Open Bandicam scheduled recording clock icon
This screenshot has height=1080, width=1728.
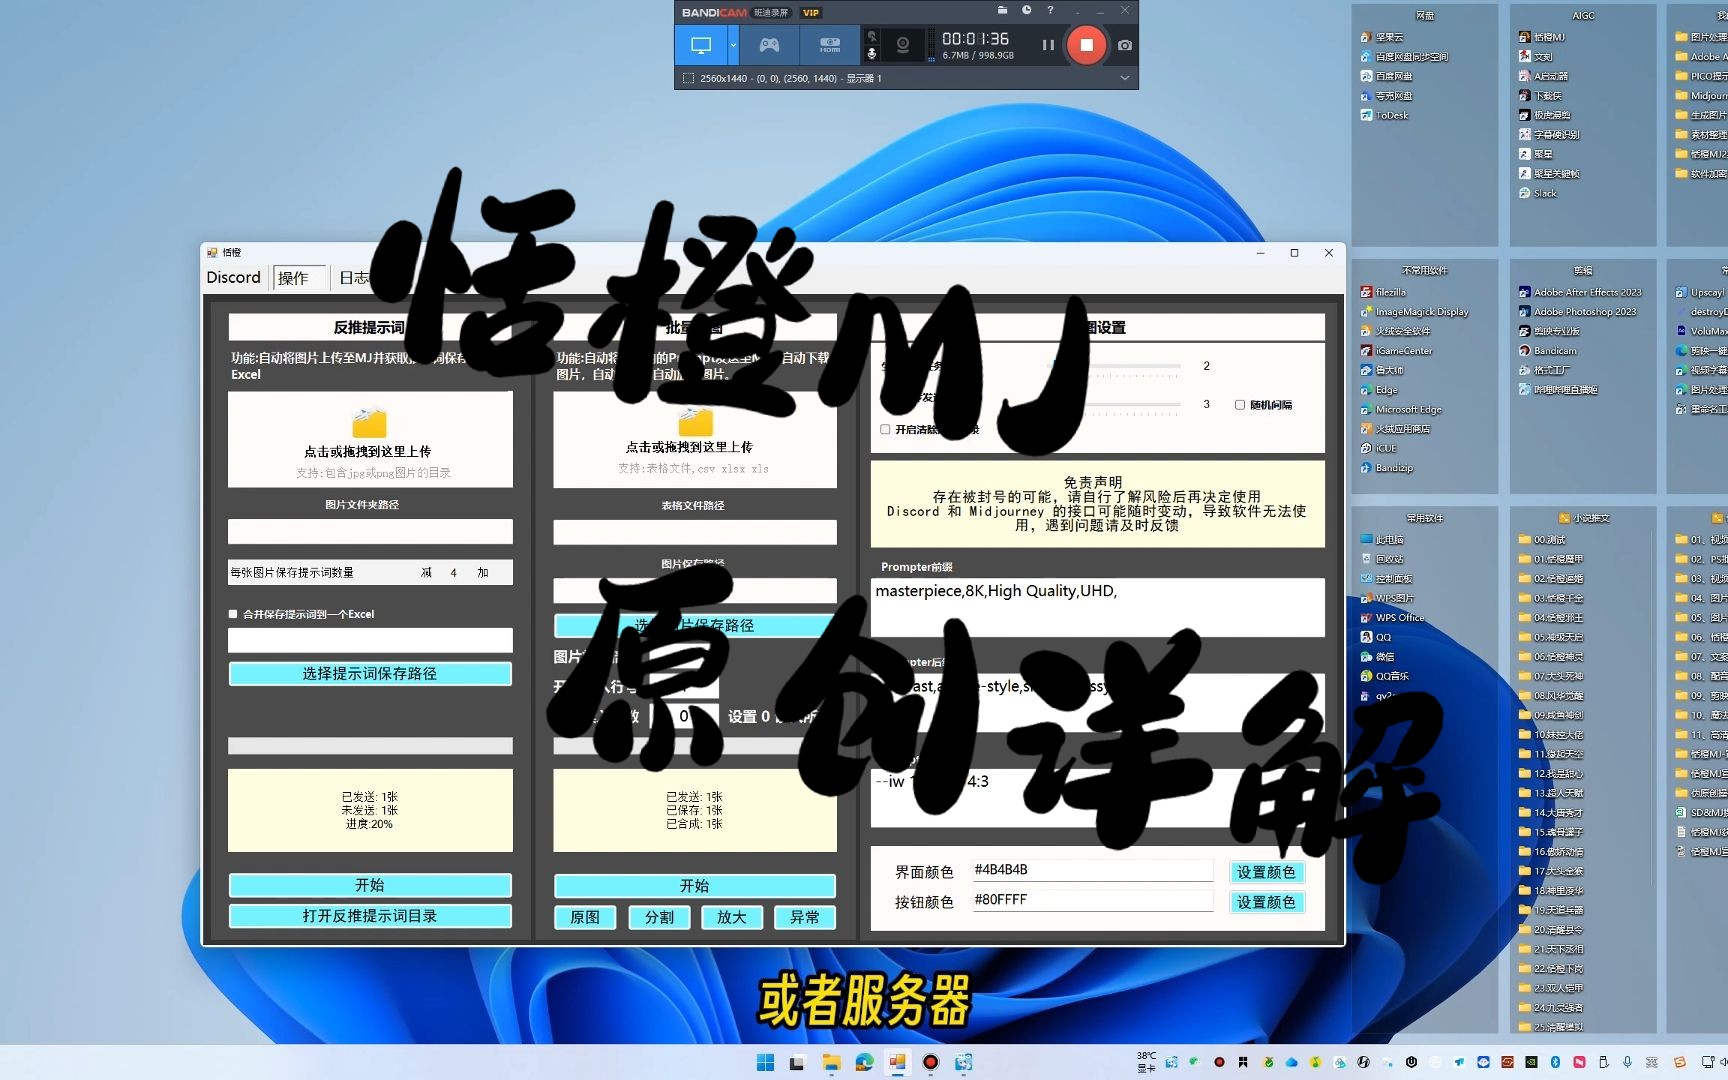point(1026,10)
